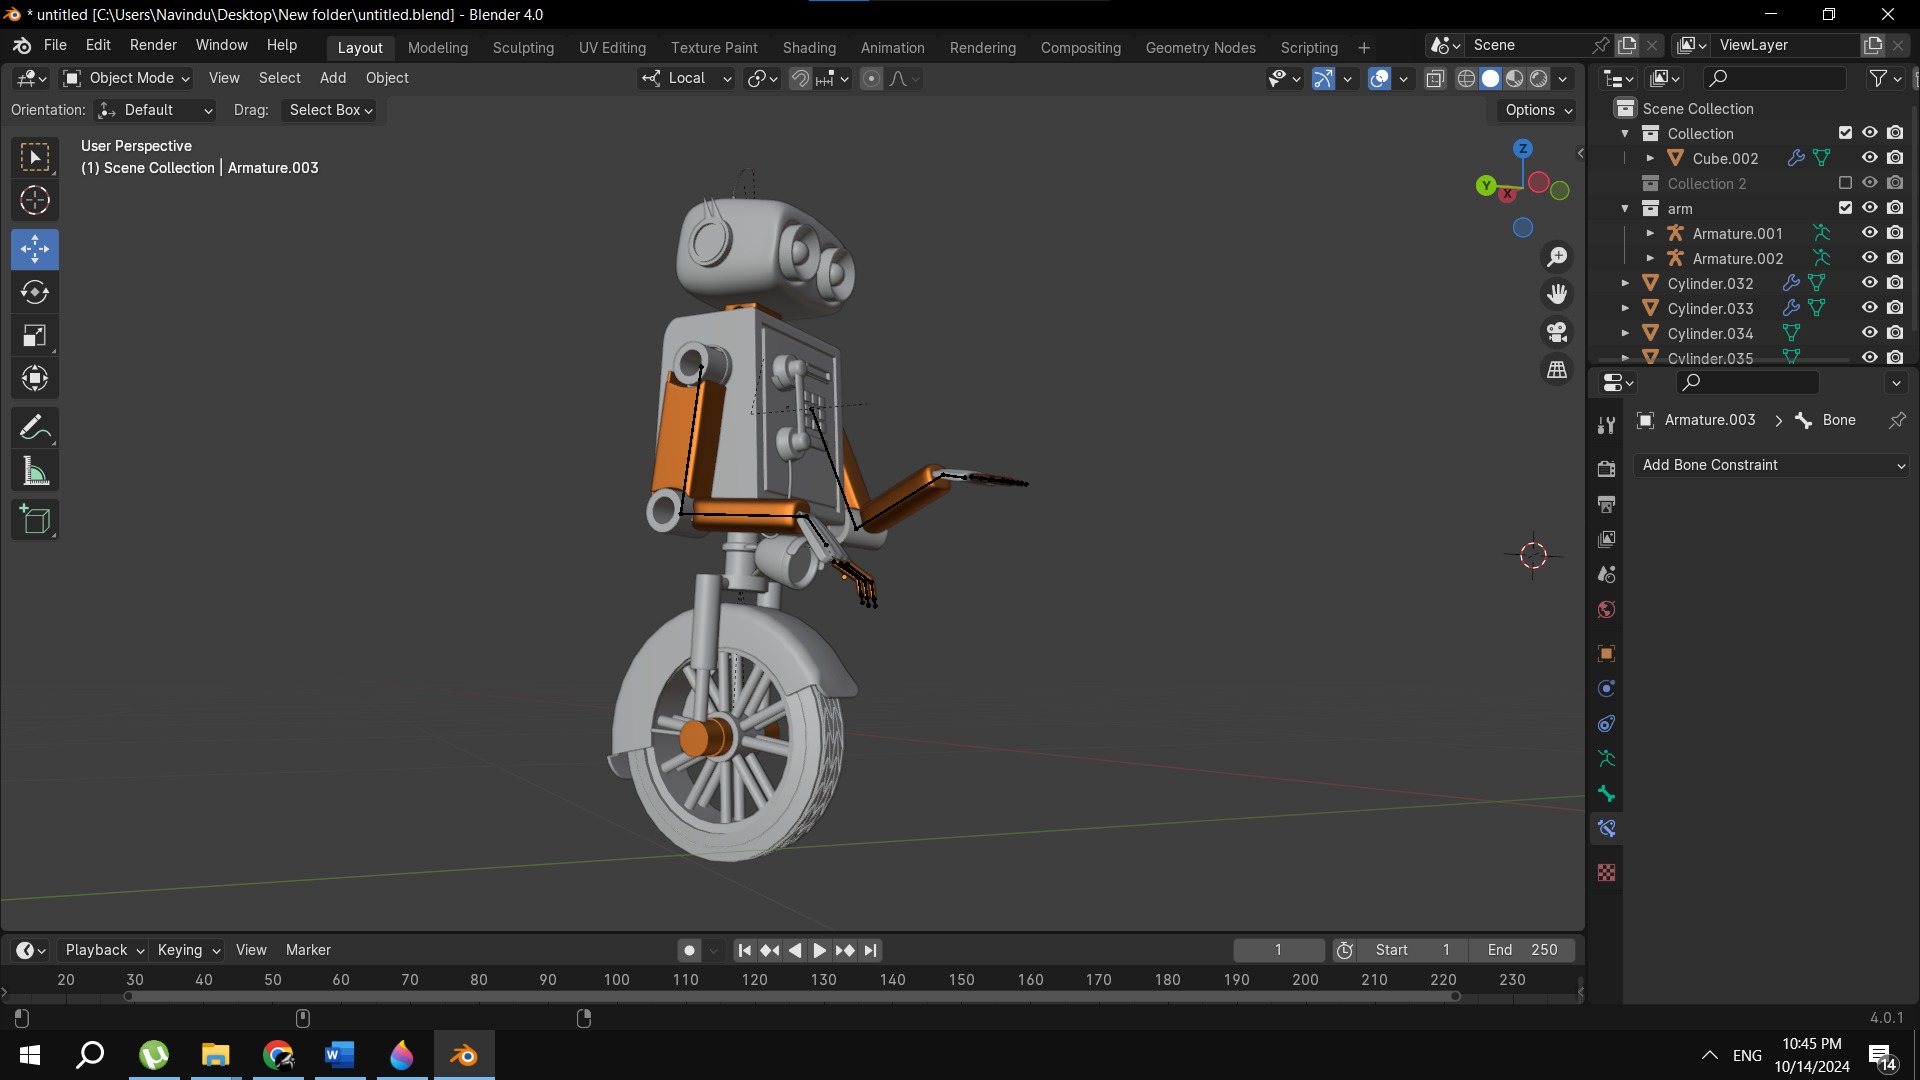1920x1080 pixels.
Task: Select the Select Box tool
Action: [35, 157]
